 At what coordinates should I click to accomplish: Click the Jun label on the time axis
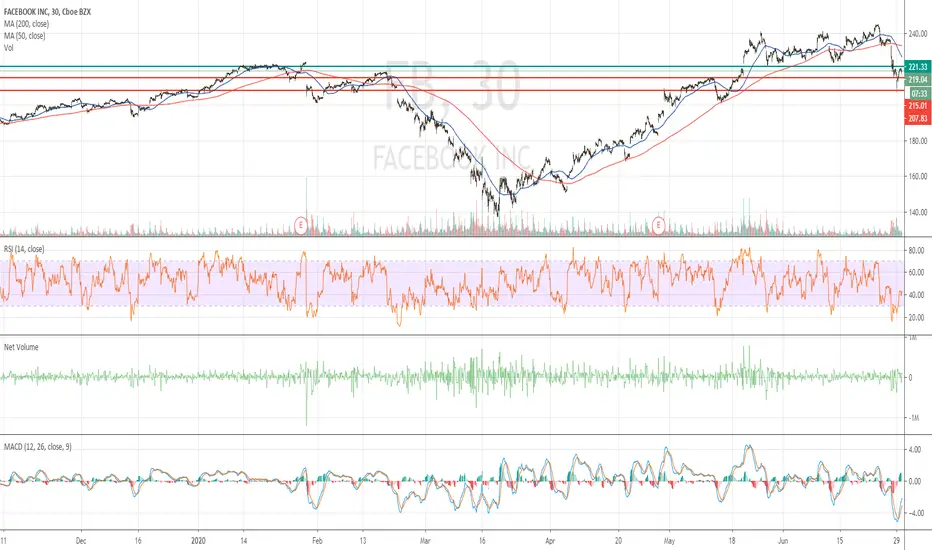(783, 541)
